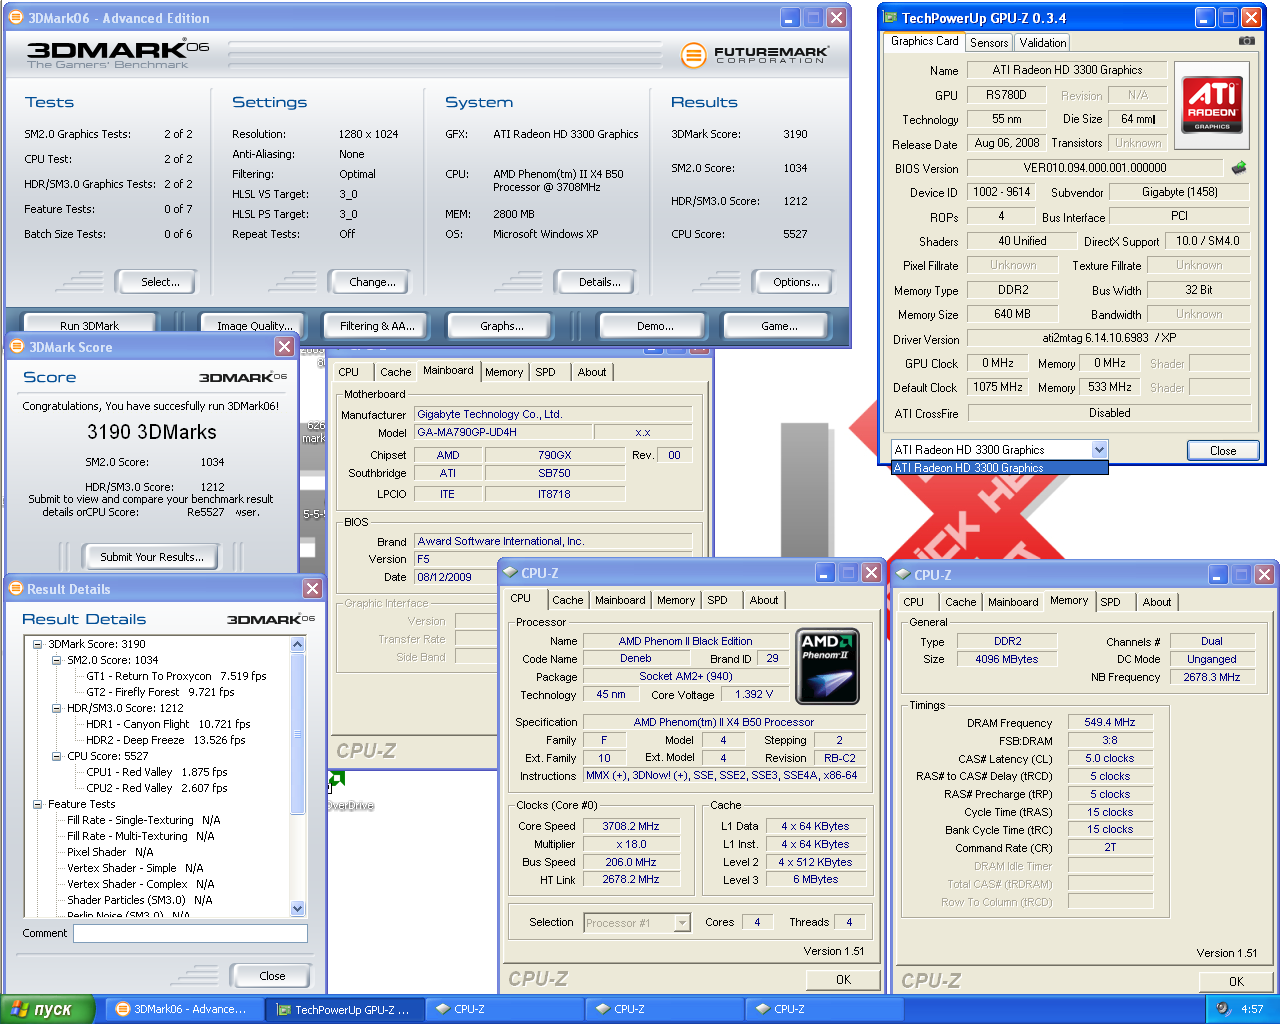The width and height of the screenshot is (1280, 1024).
Task: Click the Close button in GPU-Z
Action: (1223, 450)
